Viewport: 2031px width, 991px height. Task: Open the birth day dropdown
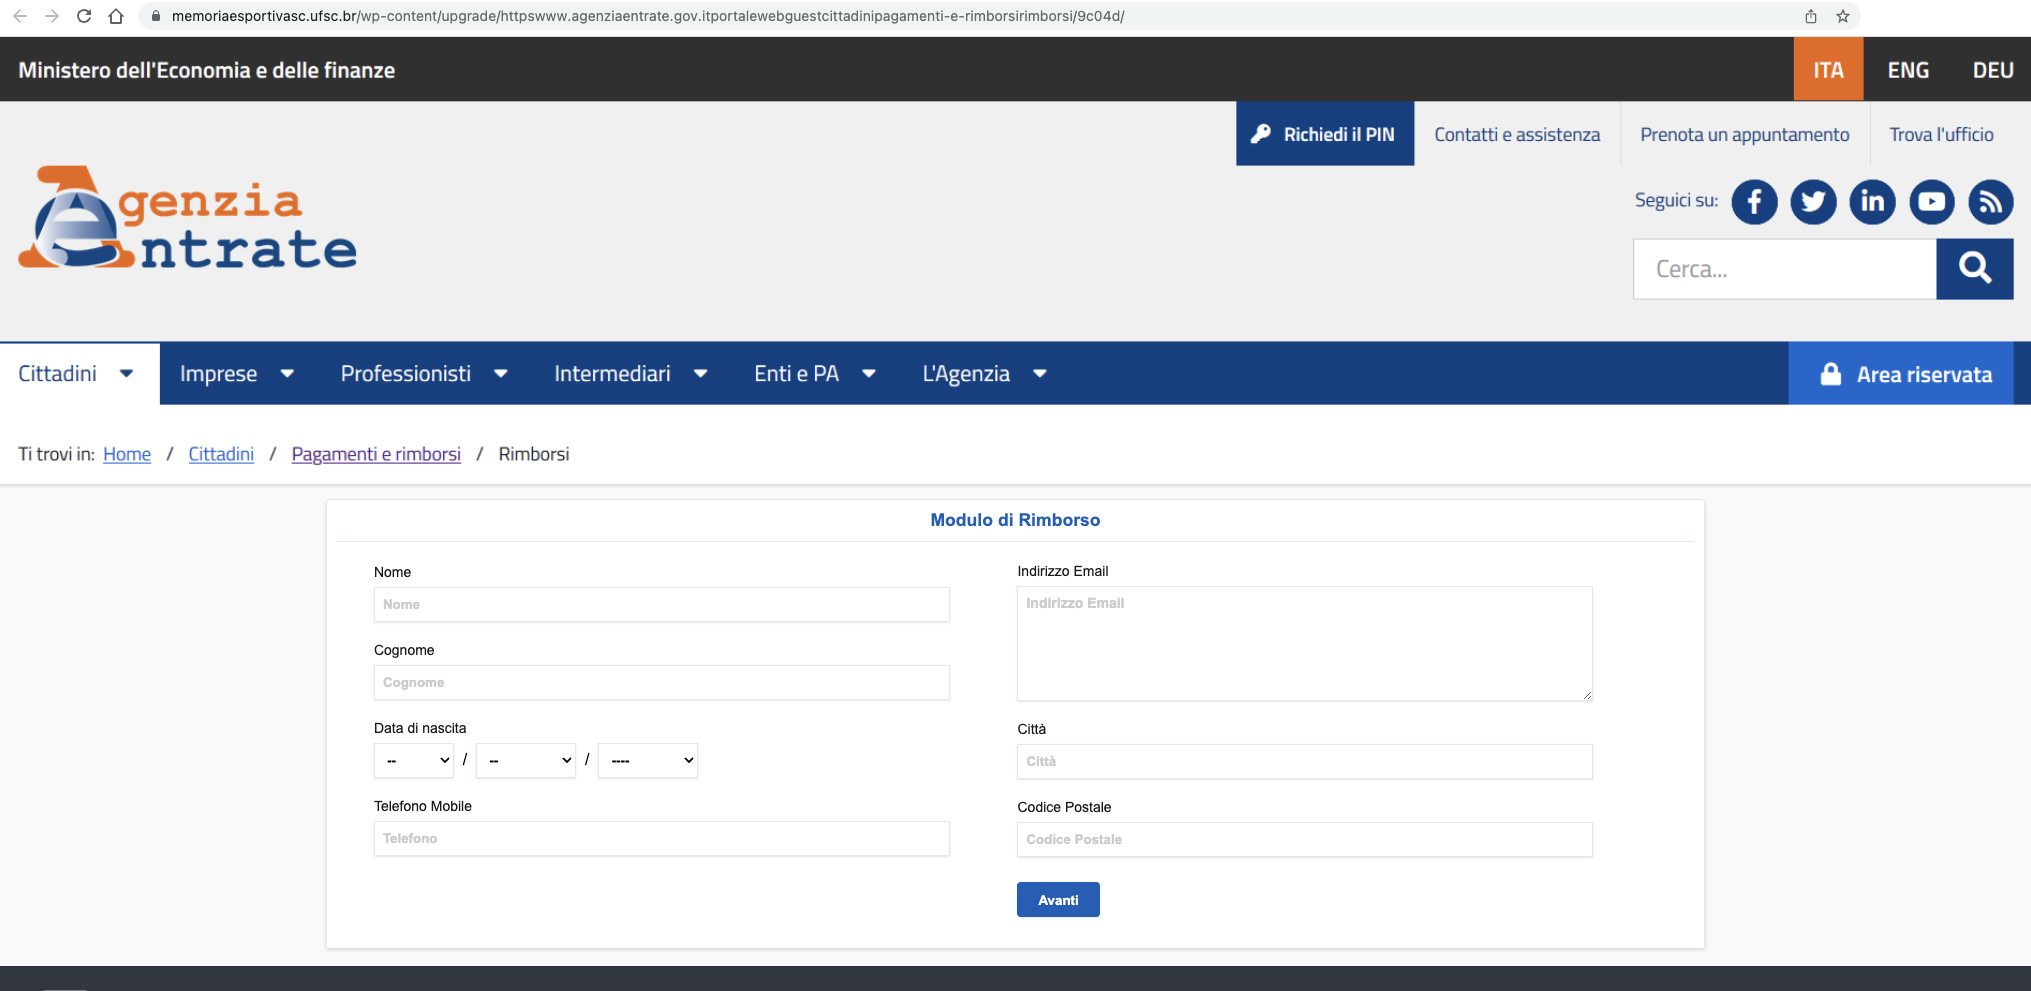(414, 760)
